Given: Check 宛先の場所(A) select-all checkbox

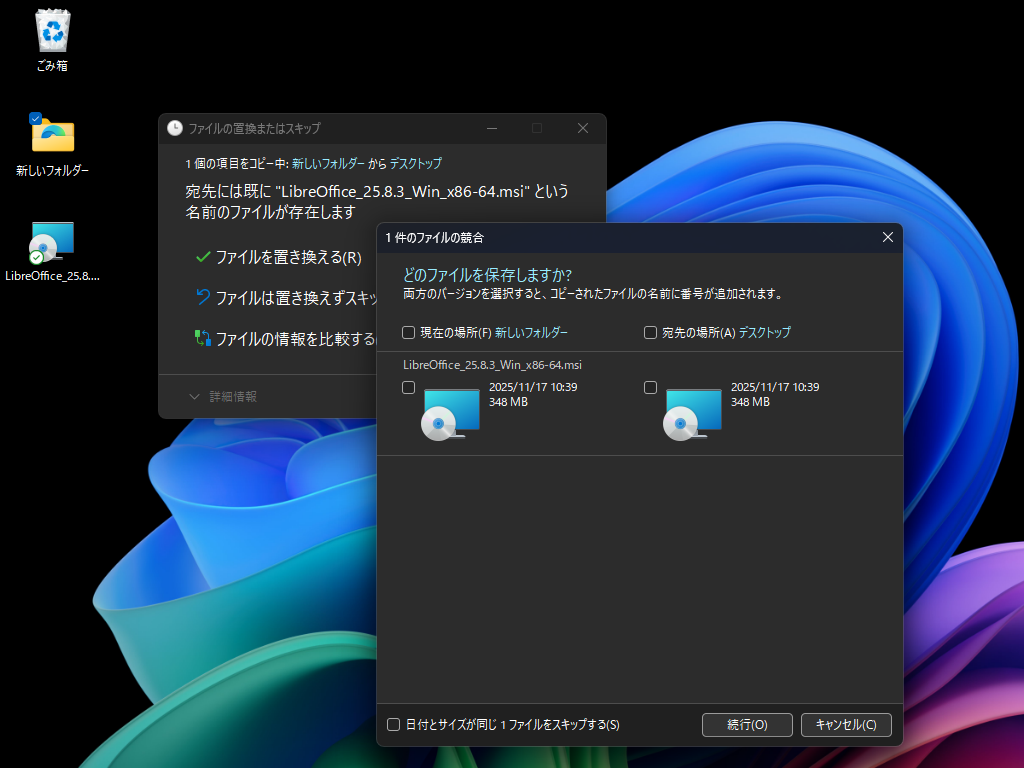Looking at the screenshot, I should coord(650,332).
